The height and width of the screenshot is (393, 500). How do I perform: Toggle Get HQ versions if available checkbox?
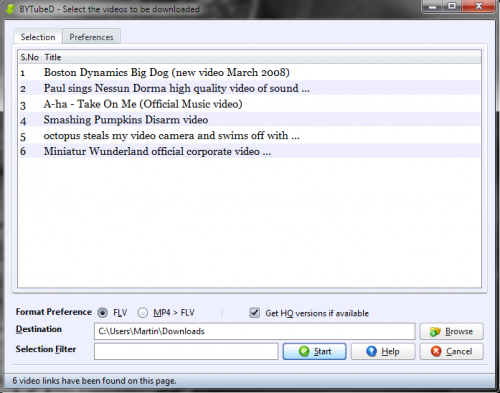tap(254, 313)
